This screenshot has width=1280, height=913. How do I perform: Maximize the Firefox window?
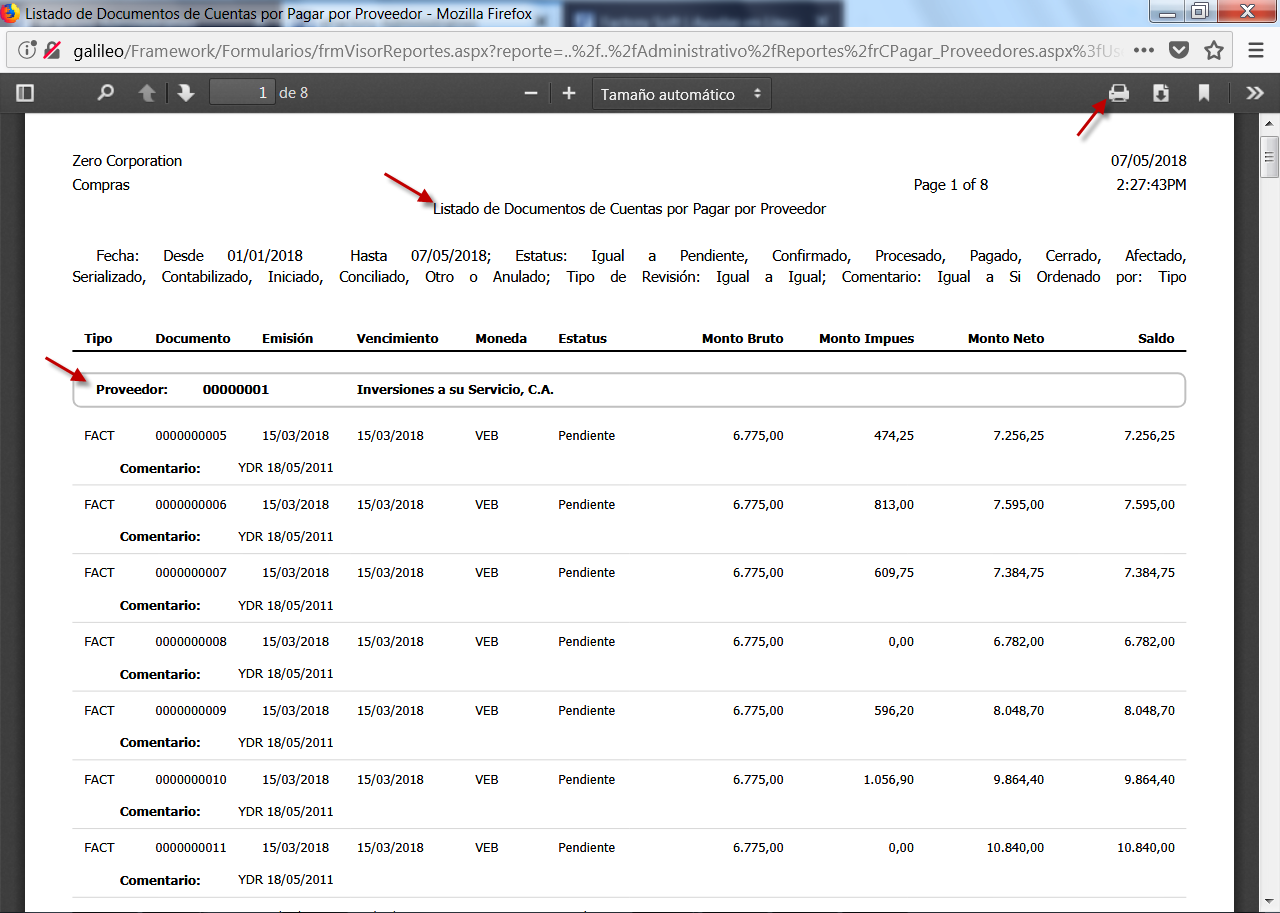tap(1199, 13)
